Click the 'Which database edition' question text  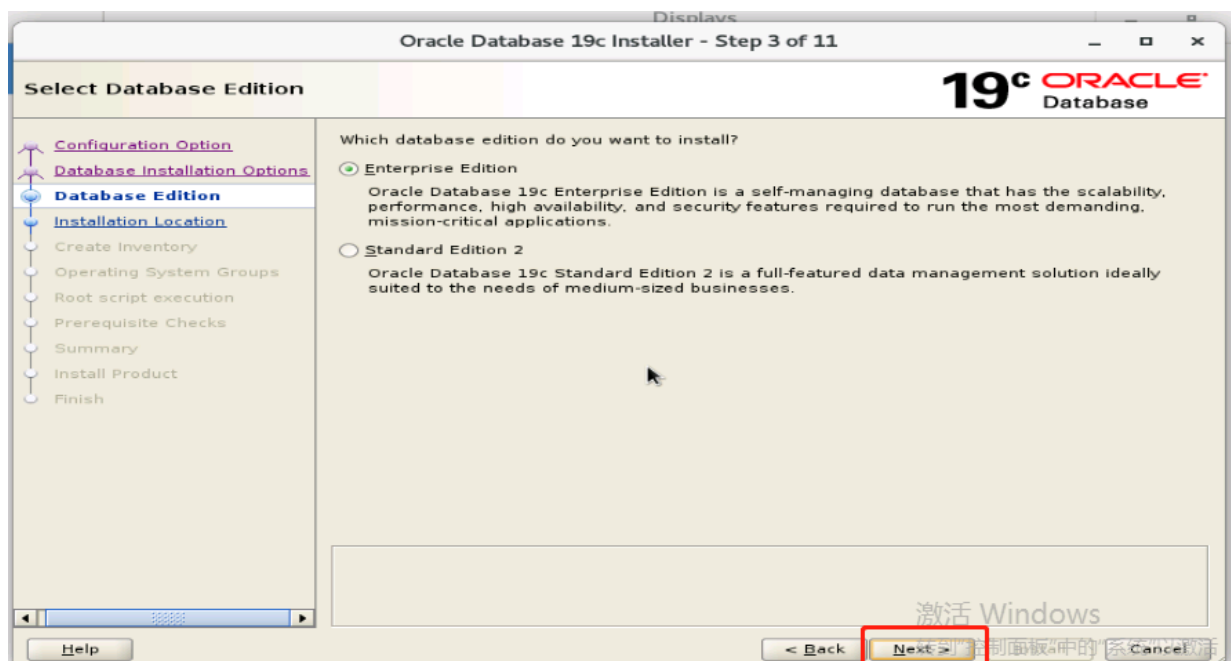538,140
